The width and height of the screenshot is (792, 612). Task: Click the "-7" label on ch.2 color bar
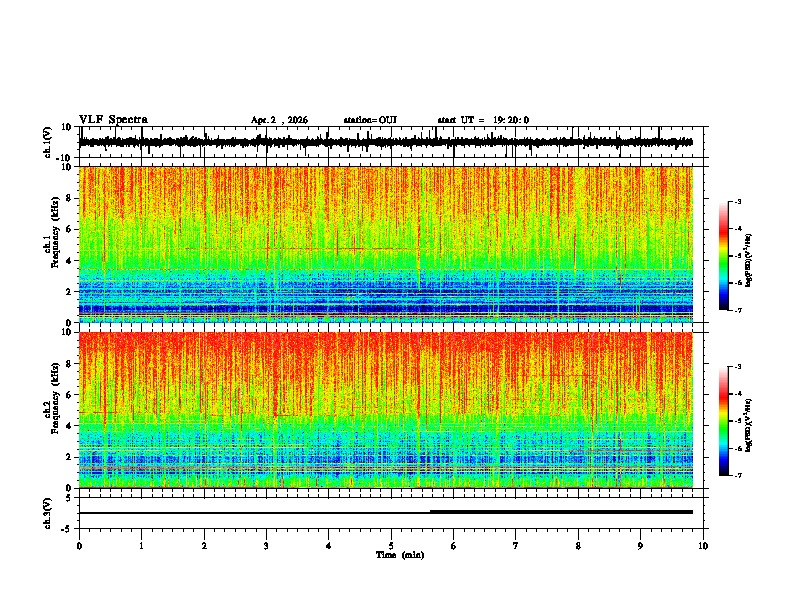(x=738, y=475)
